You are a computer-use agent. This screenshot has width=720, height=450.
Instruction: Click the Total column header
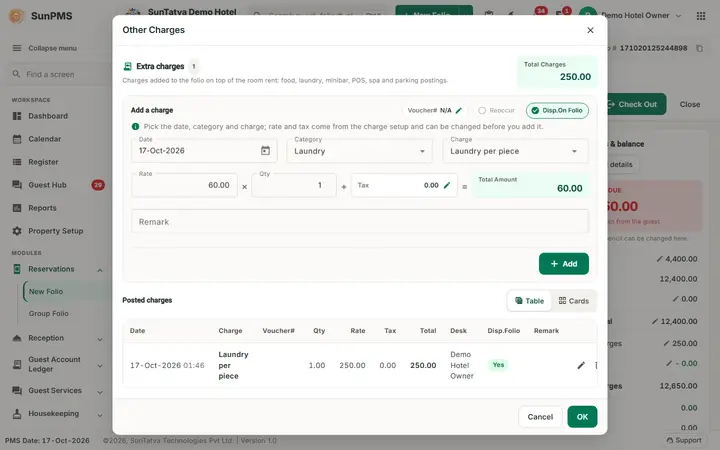click(428, 331)
